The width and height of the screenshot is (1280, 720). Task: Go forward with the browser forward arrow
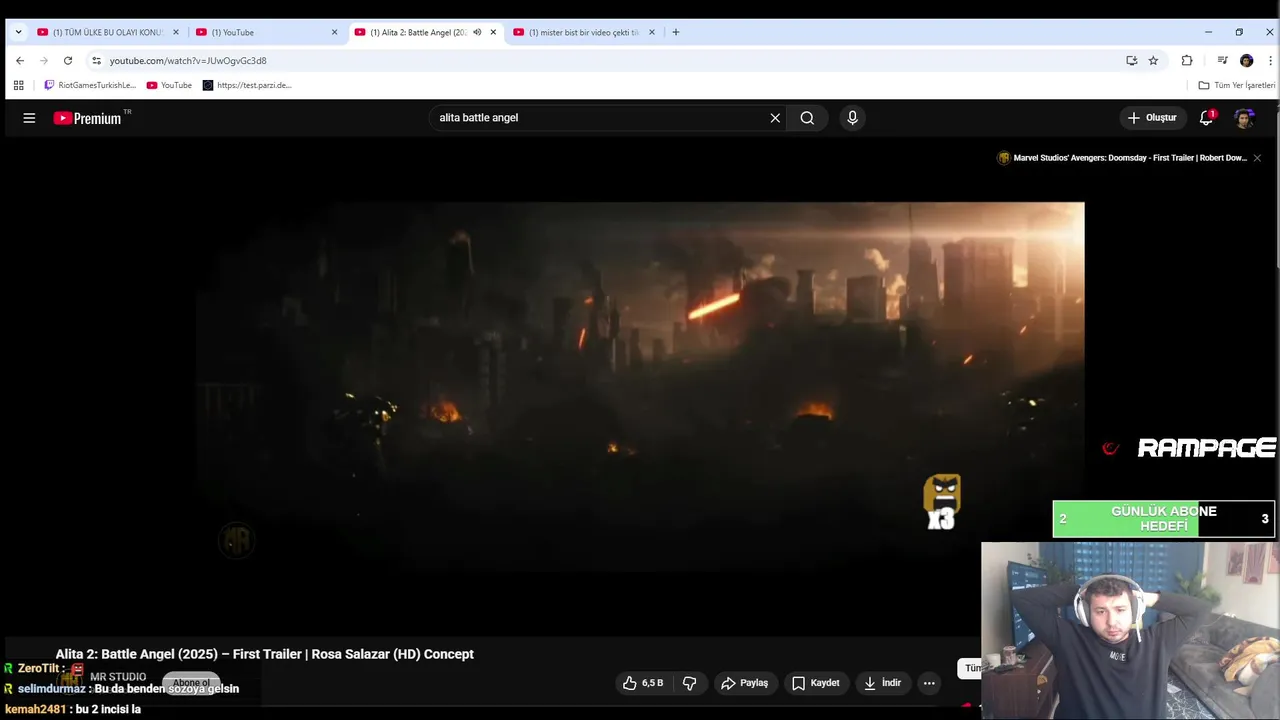44,60
